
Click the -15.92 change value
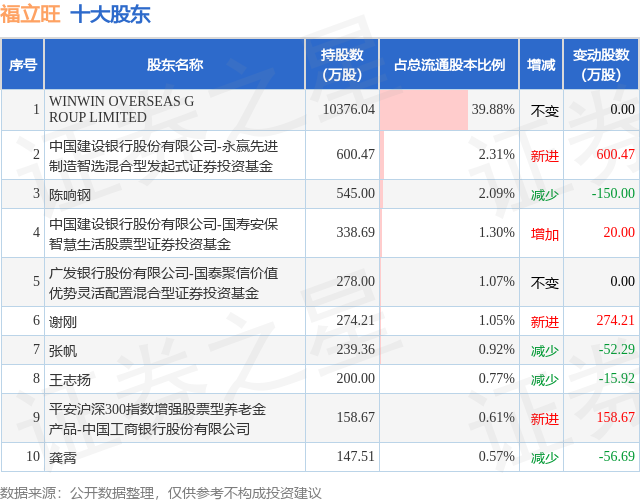tap(617, 378)
